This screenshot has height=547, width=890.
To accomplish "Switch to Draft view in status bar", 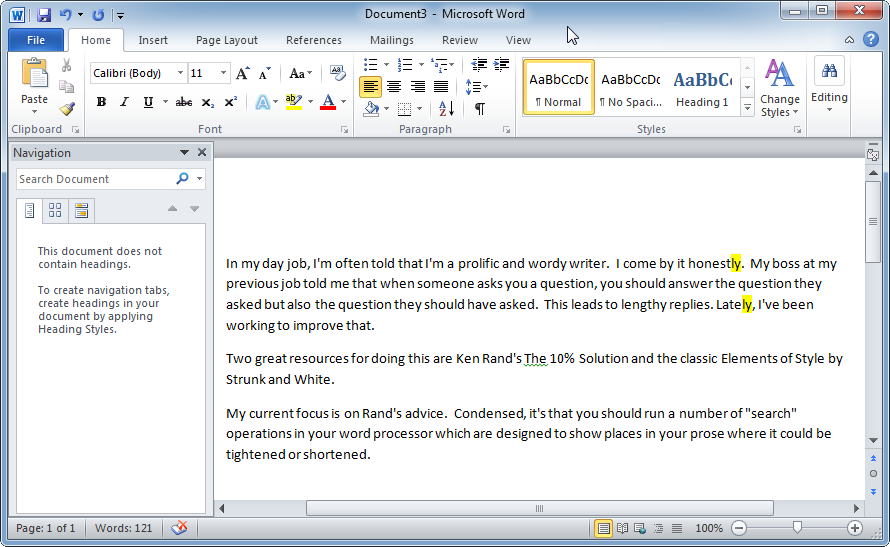I will click(677, 529).
